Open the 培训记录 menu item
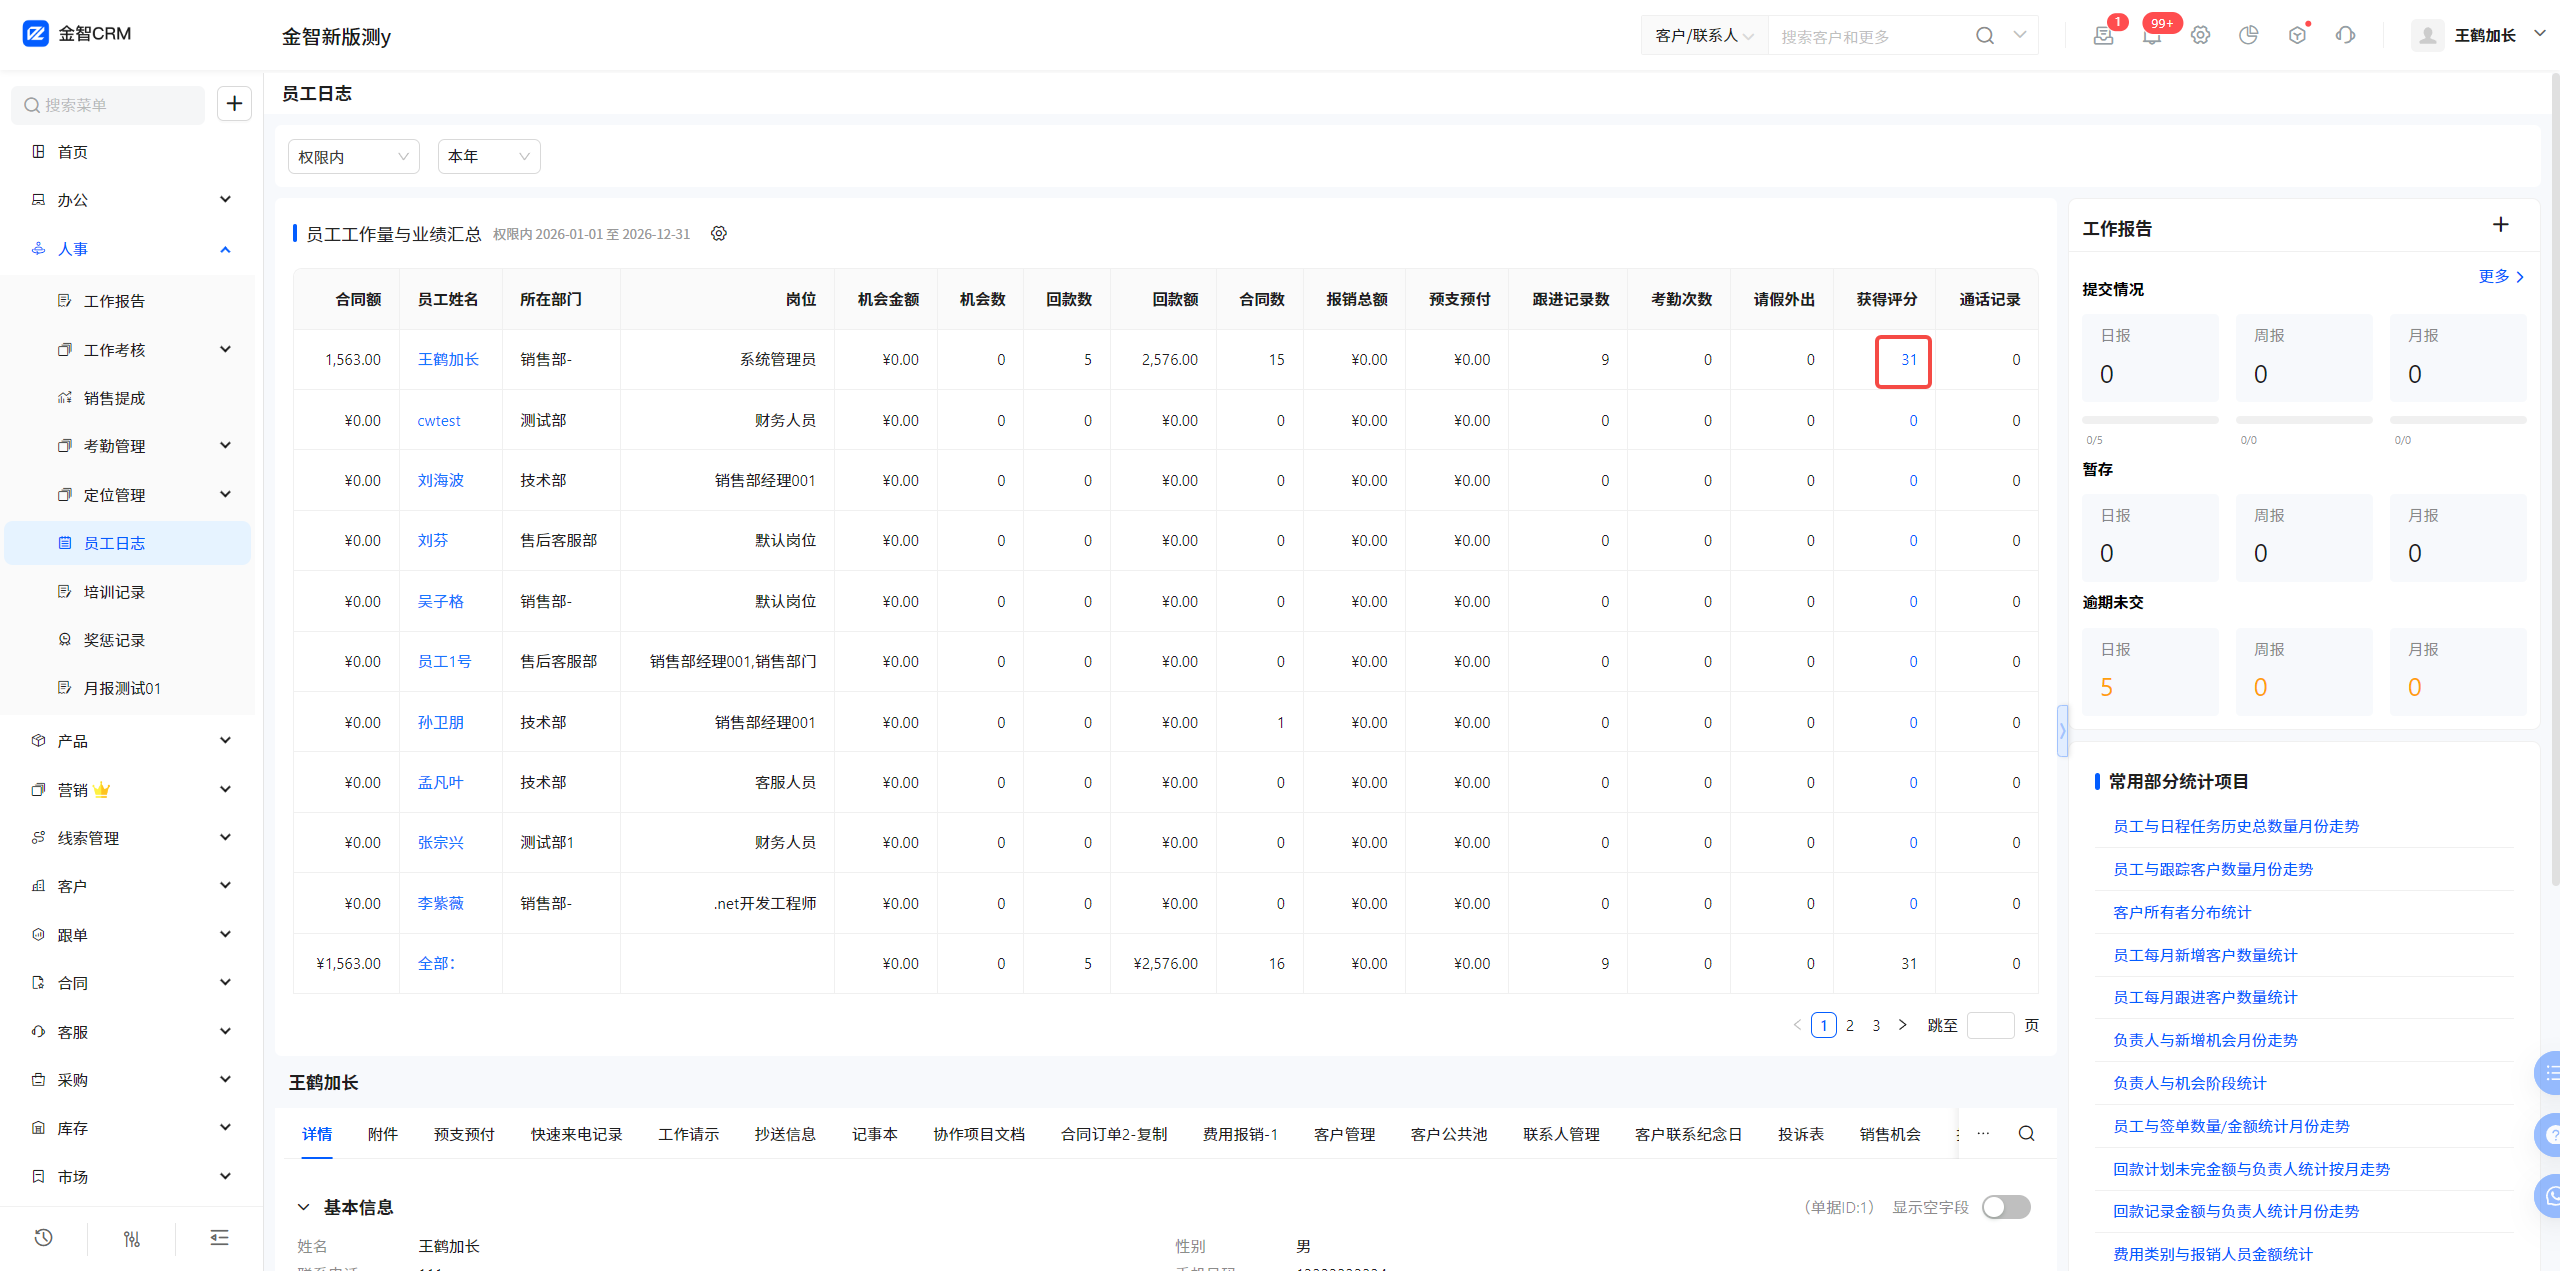The width and height of the screenshot is (2560, 1271). [x=114, y=592]
